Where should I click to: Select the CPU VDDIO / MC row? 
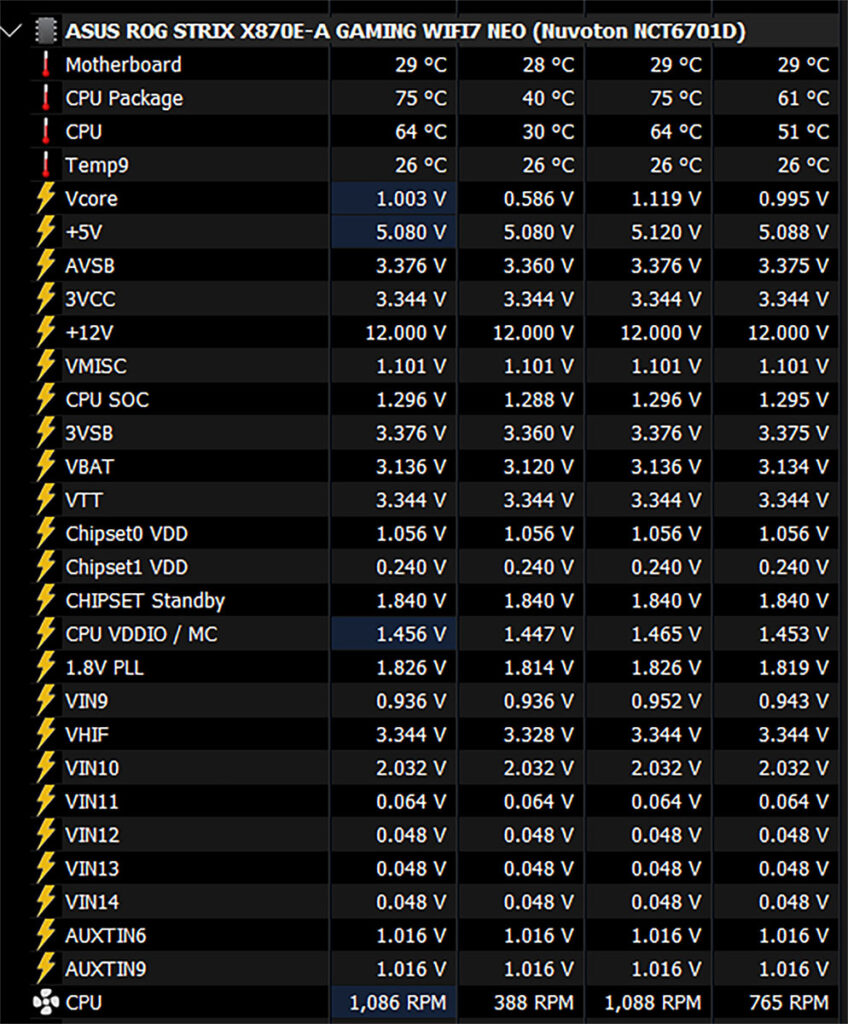pyautogui.click(x=141, y=634)
